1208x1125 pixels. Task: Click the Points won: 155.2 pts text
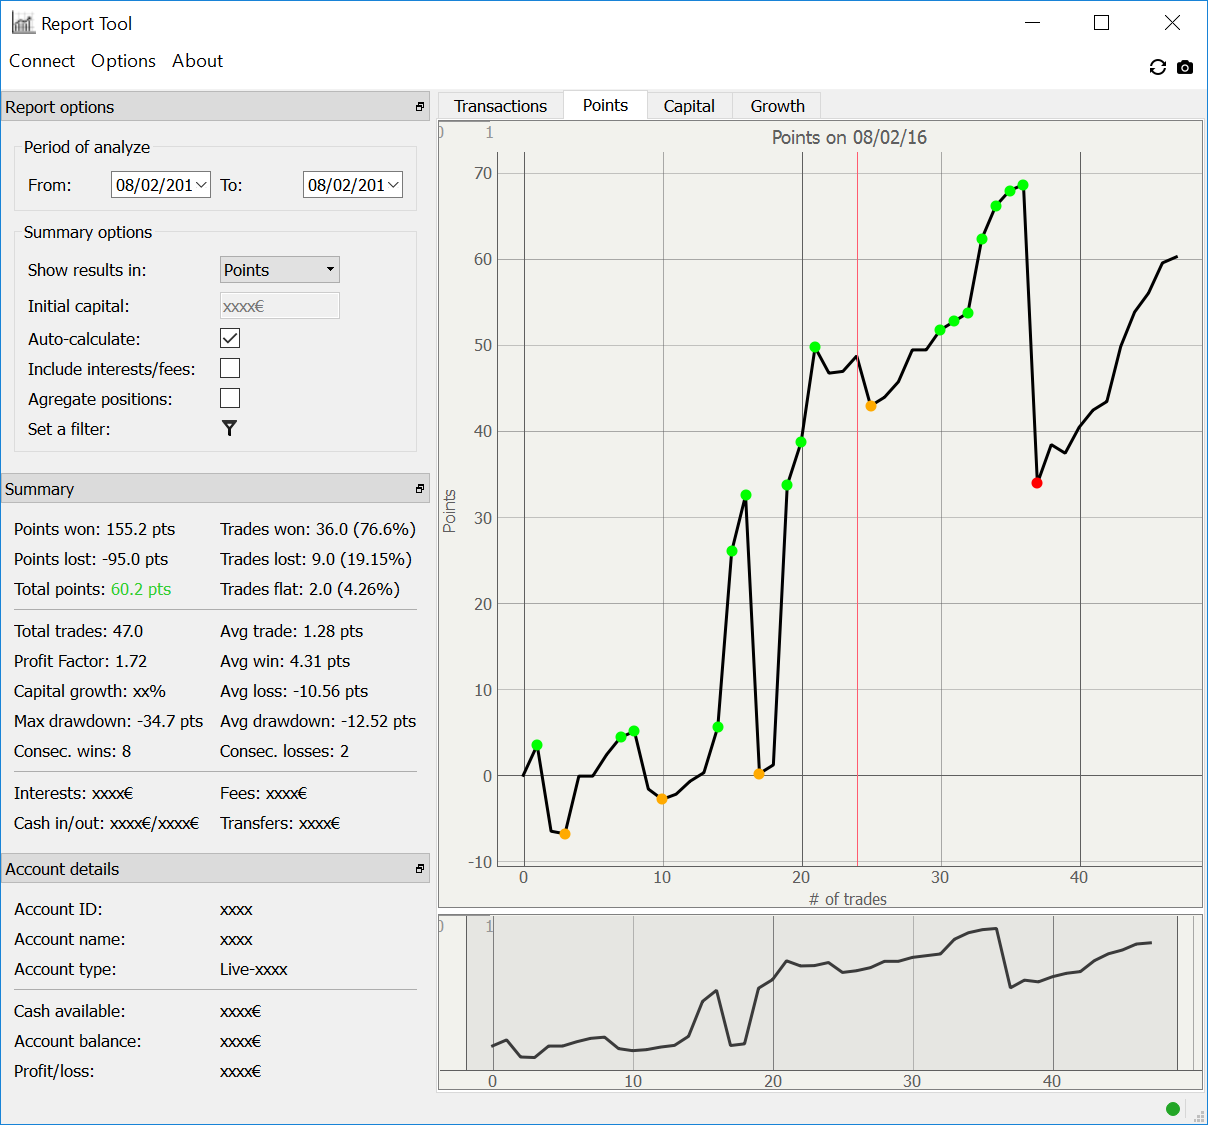(95, 529)
